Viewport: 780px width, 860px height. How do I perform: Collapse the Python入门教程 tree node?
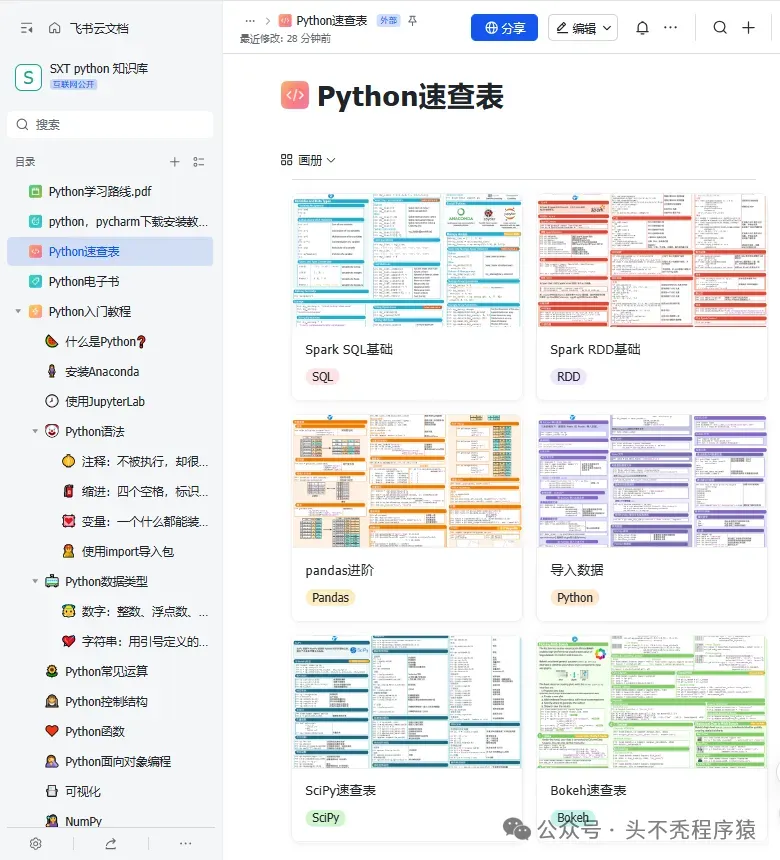18,312
